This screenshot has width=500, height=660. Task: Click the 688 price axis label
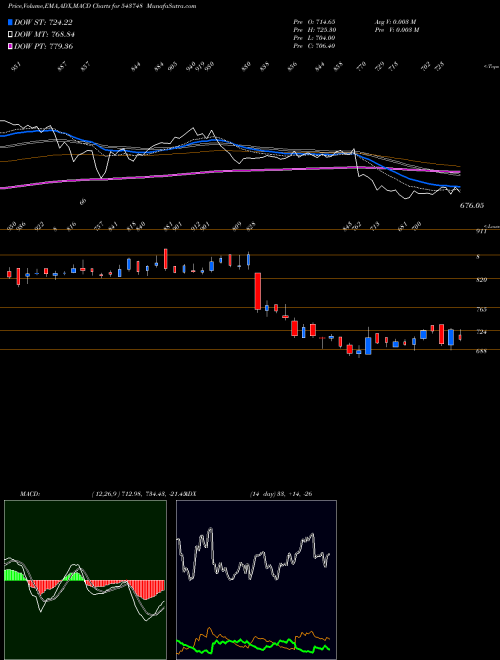click(x=482, y=351)
